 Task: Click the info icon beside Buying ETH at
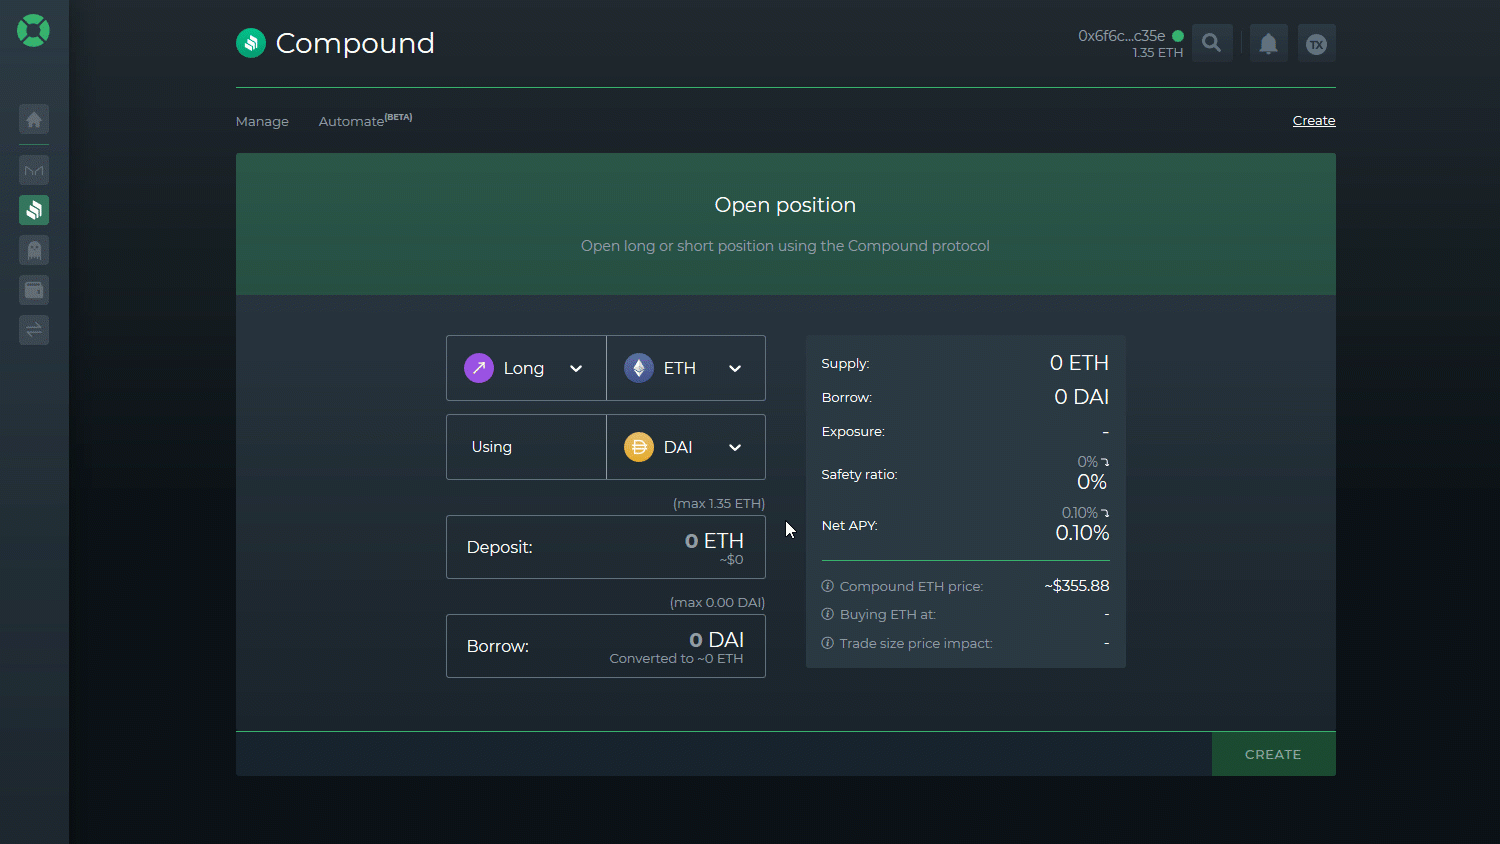tap(828, 614)
